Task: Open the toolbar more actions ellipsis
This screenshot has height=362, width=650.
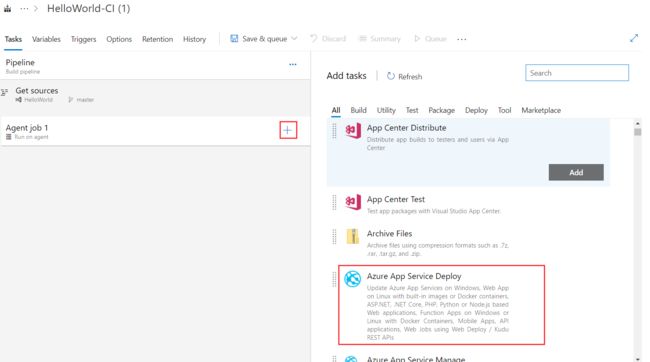Action: point(461,39)
